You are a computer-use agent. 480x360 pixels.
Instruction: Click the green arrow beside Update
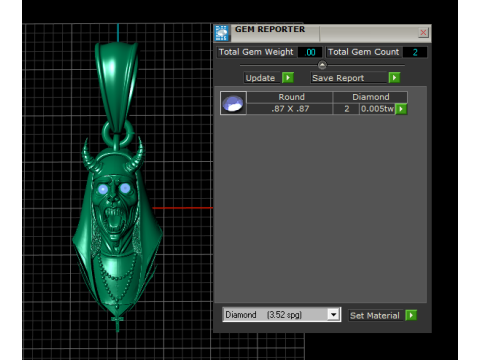coord(288,78)
